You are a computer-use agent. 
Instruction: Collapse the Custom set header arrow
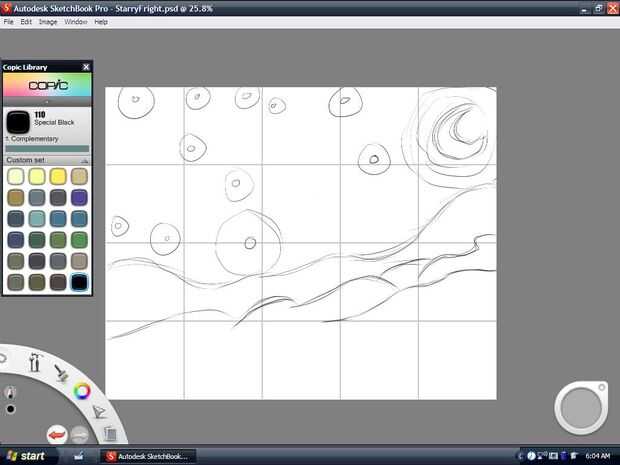point(84,161)
